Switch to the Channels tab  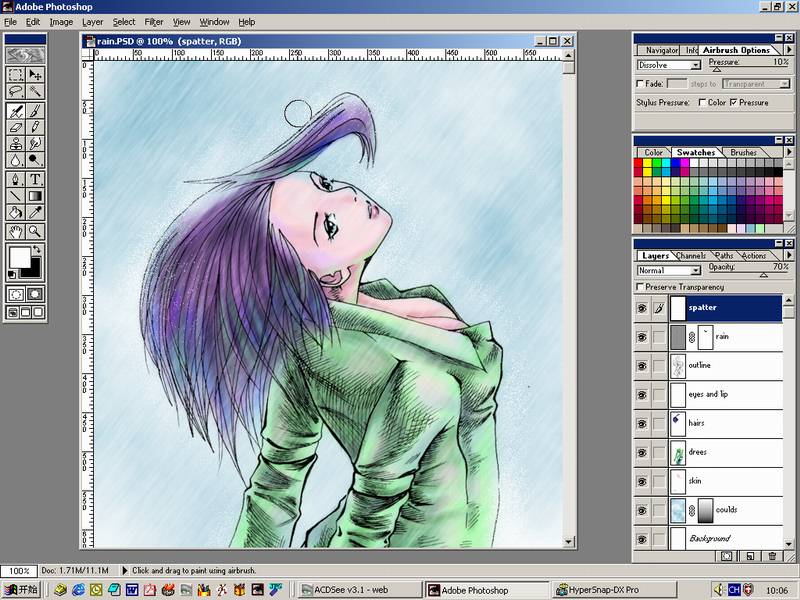691,256
